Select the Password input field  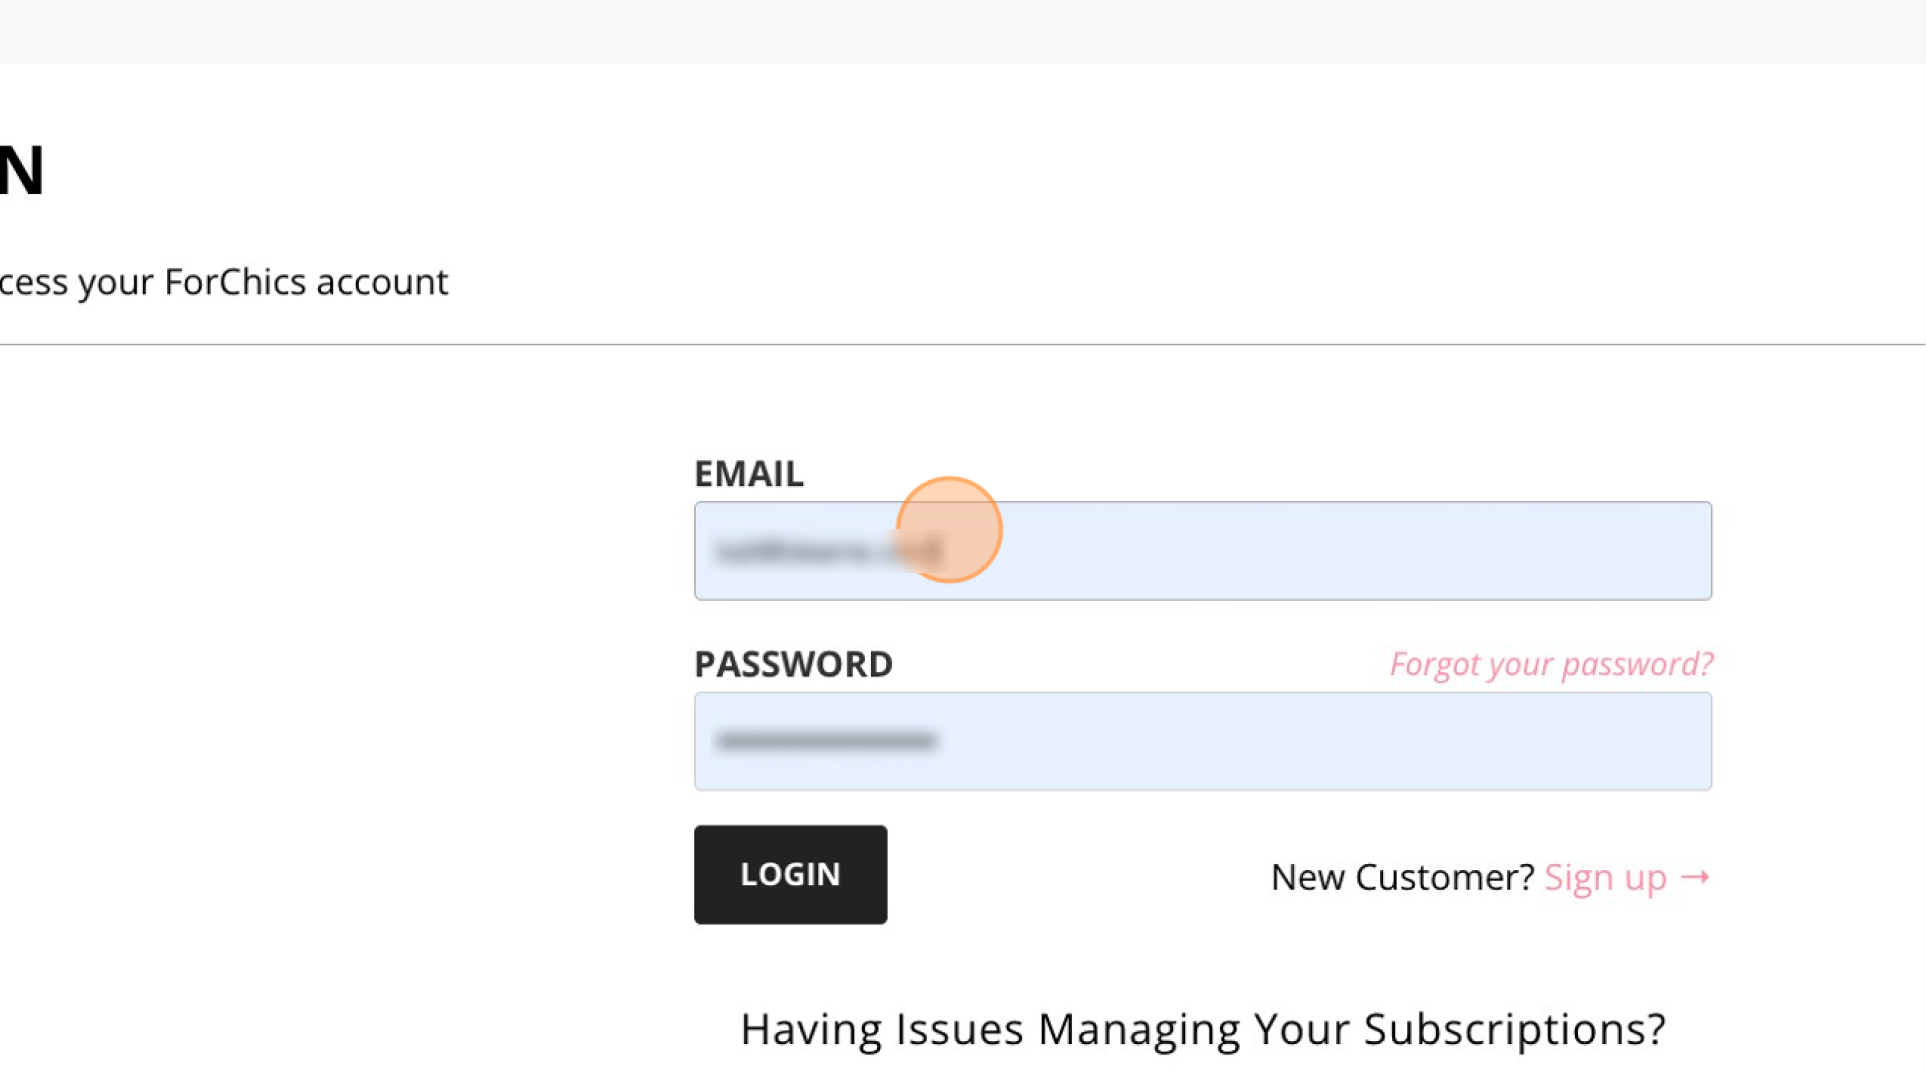1203,741
